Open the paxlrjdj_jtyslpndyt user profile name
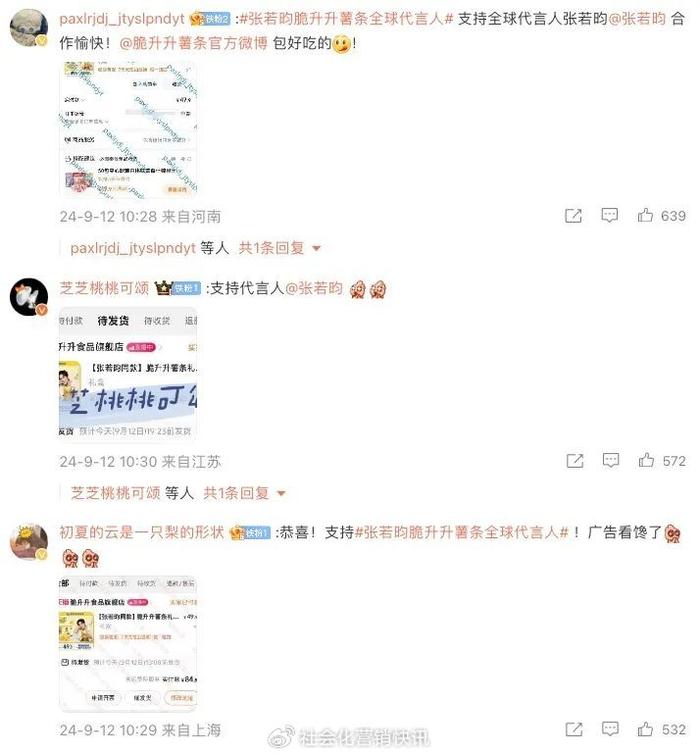This screenshot has height=756, width=700. [121, 19]
